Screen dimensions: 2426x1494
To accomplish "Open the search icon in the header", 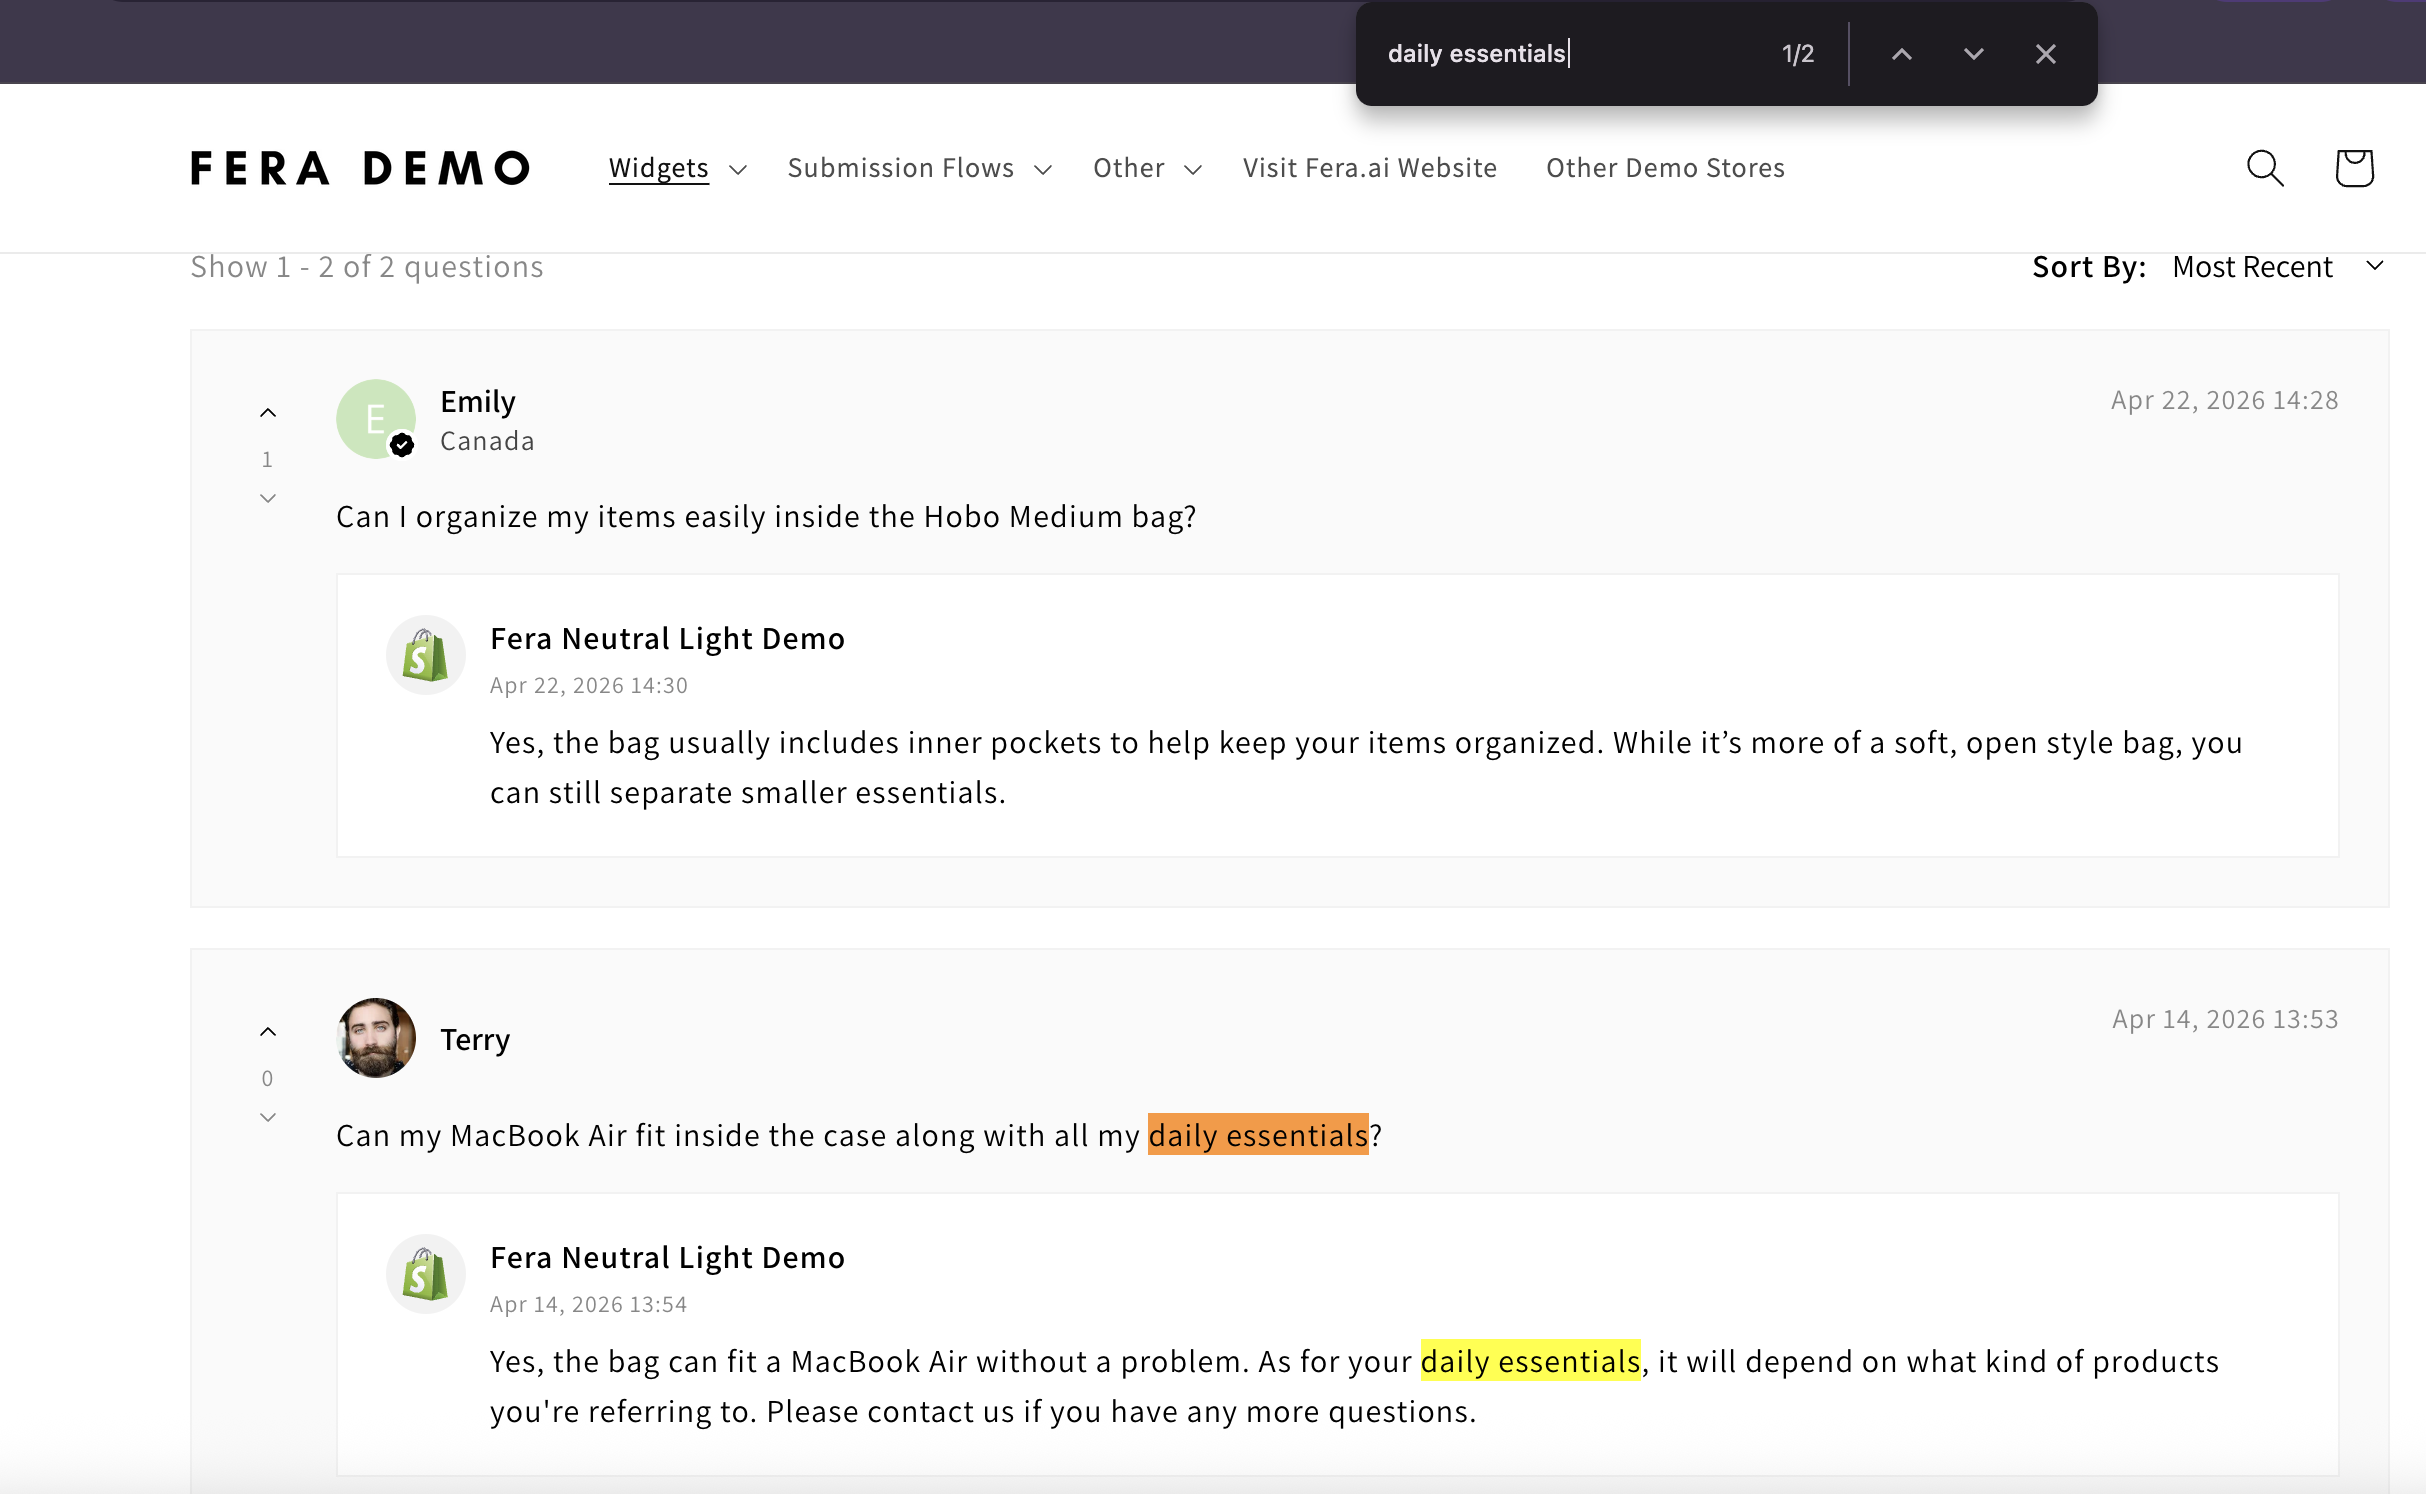I will point(2264,168).
